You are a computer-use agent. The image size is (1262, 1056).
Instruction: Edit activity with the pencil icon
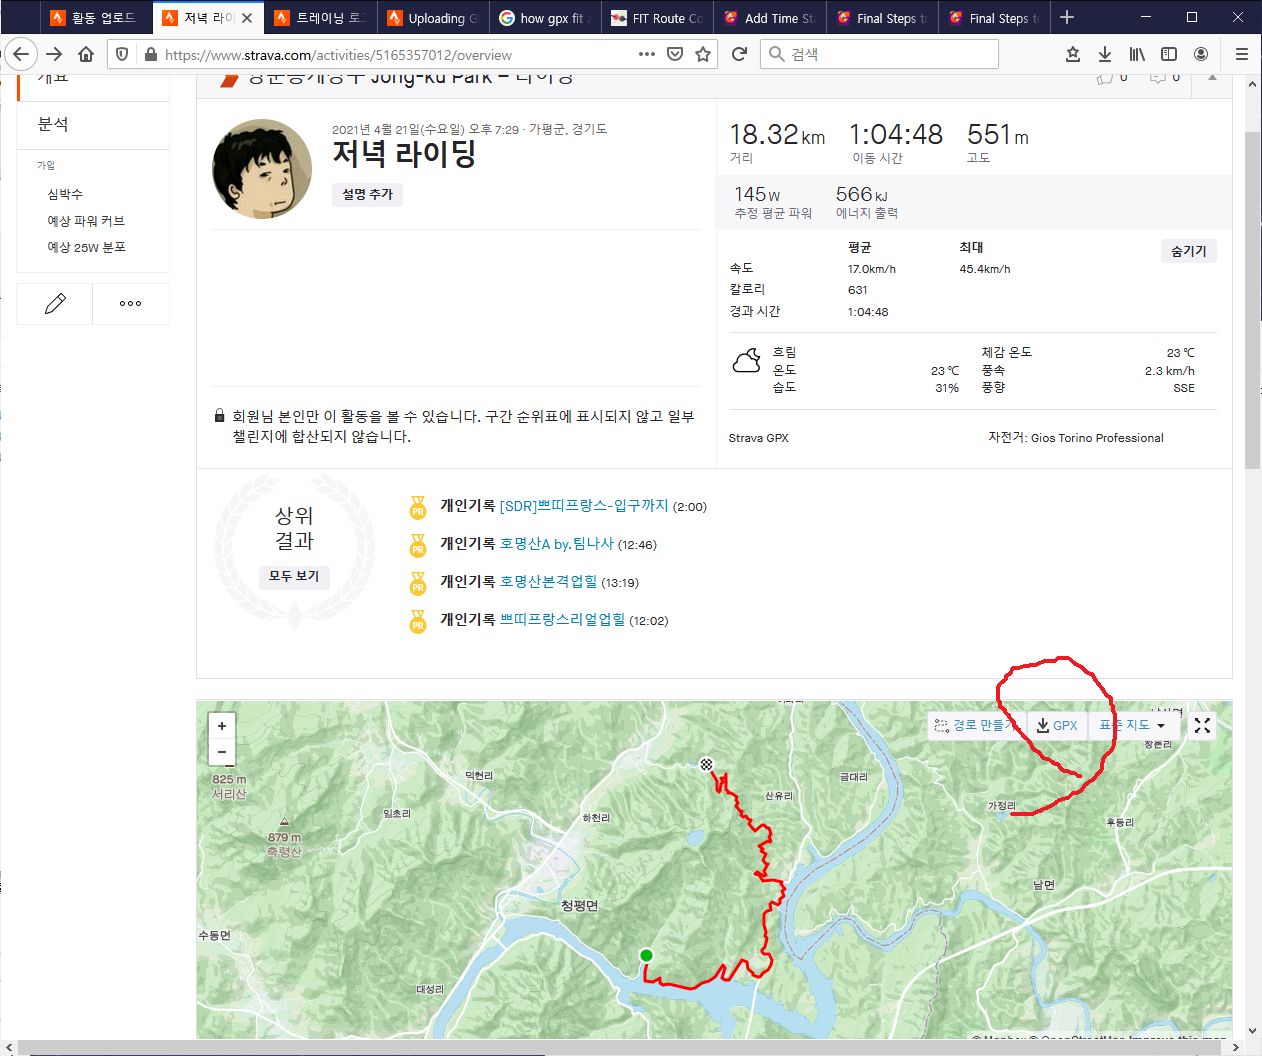pyautogui.click(x=55, y=303)
